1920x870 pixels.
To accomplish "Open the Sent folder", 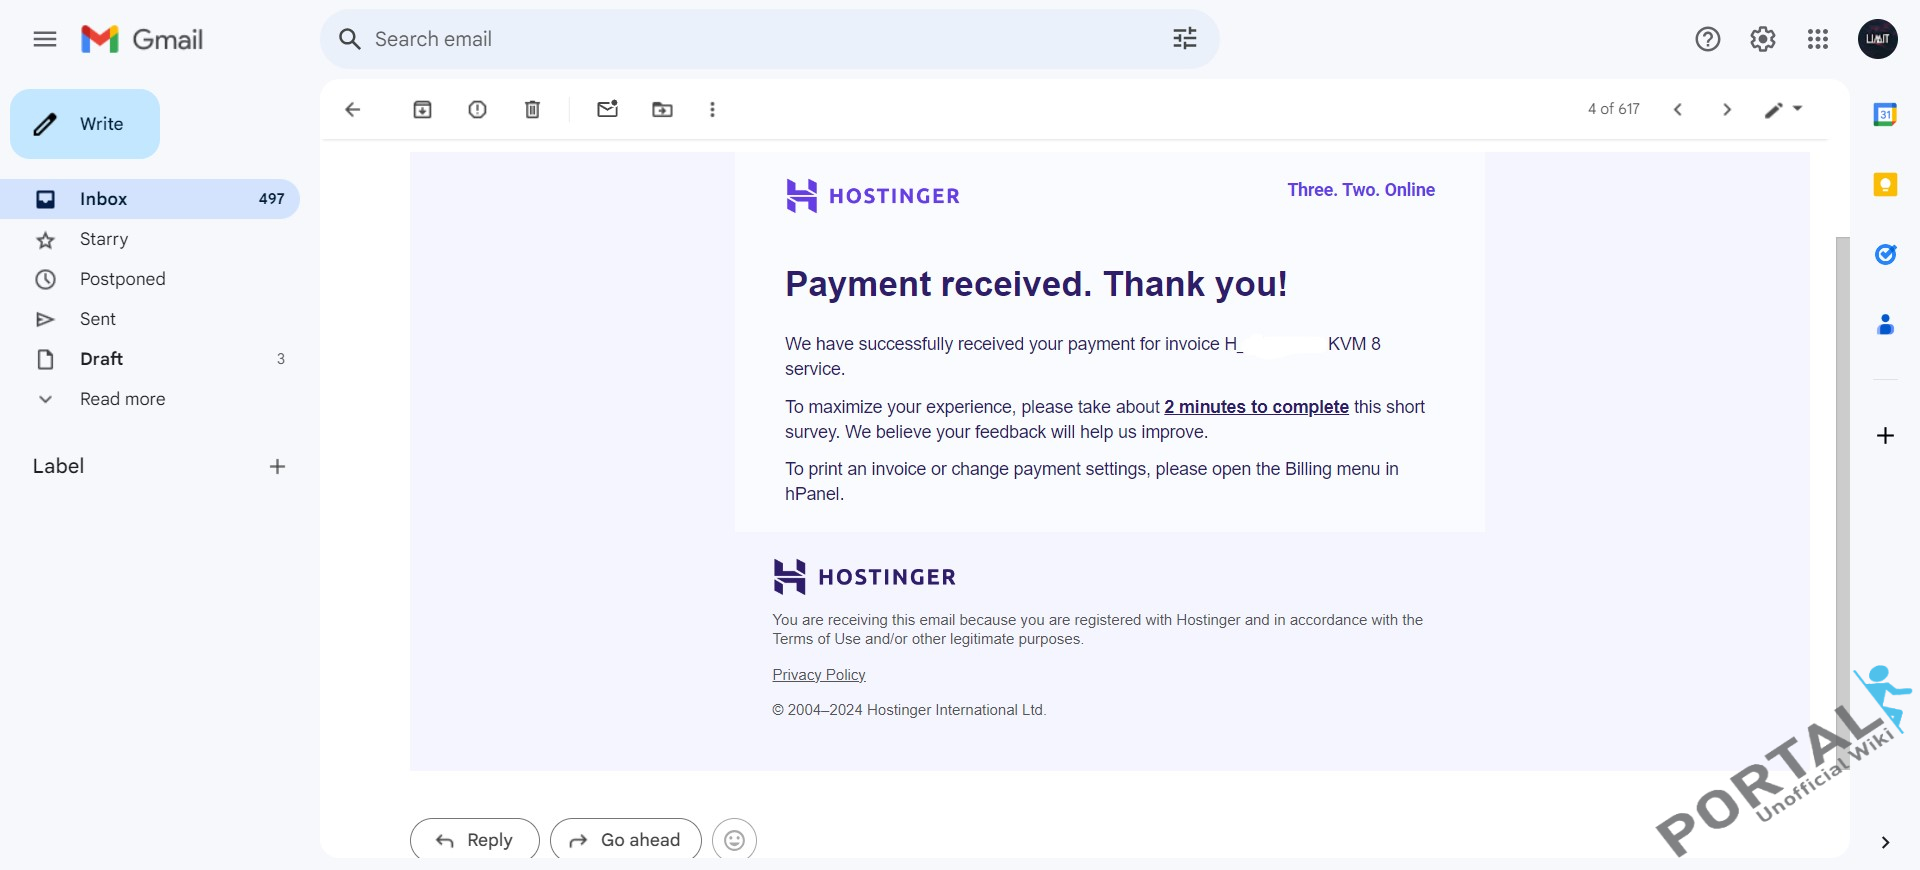I will click(150, 319).
